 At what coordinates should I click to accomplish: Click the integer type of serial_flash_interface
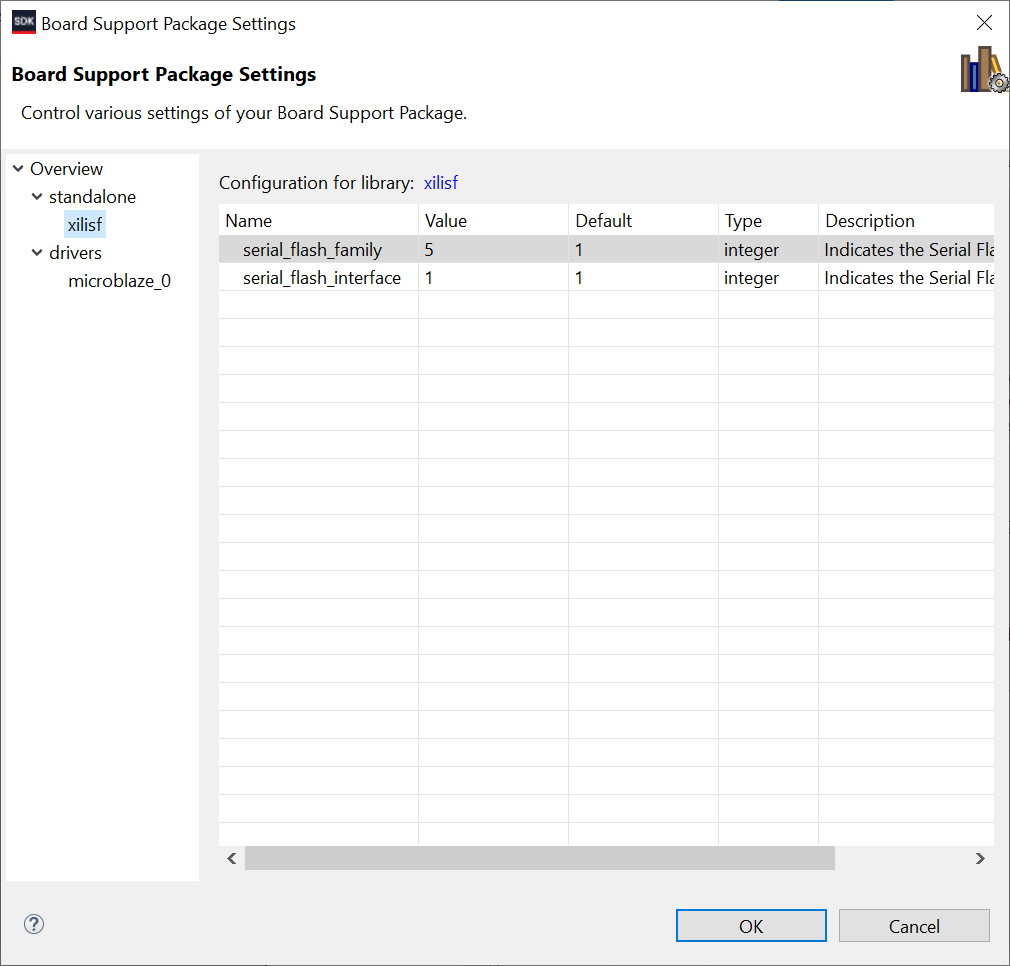click(x=768, y=278)
